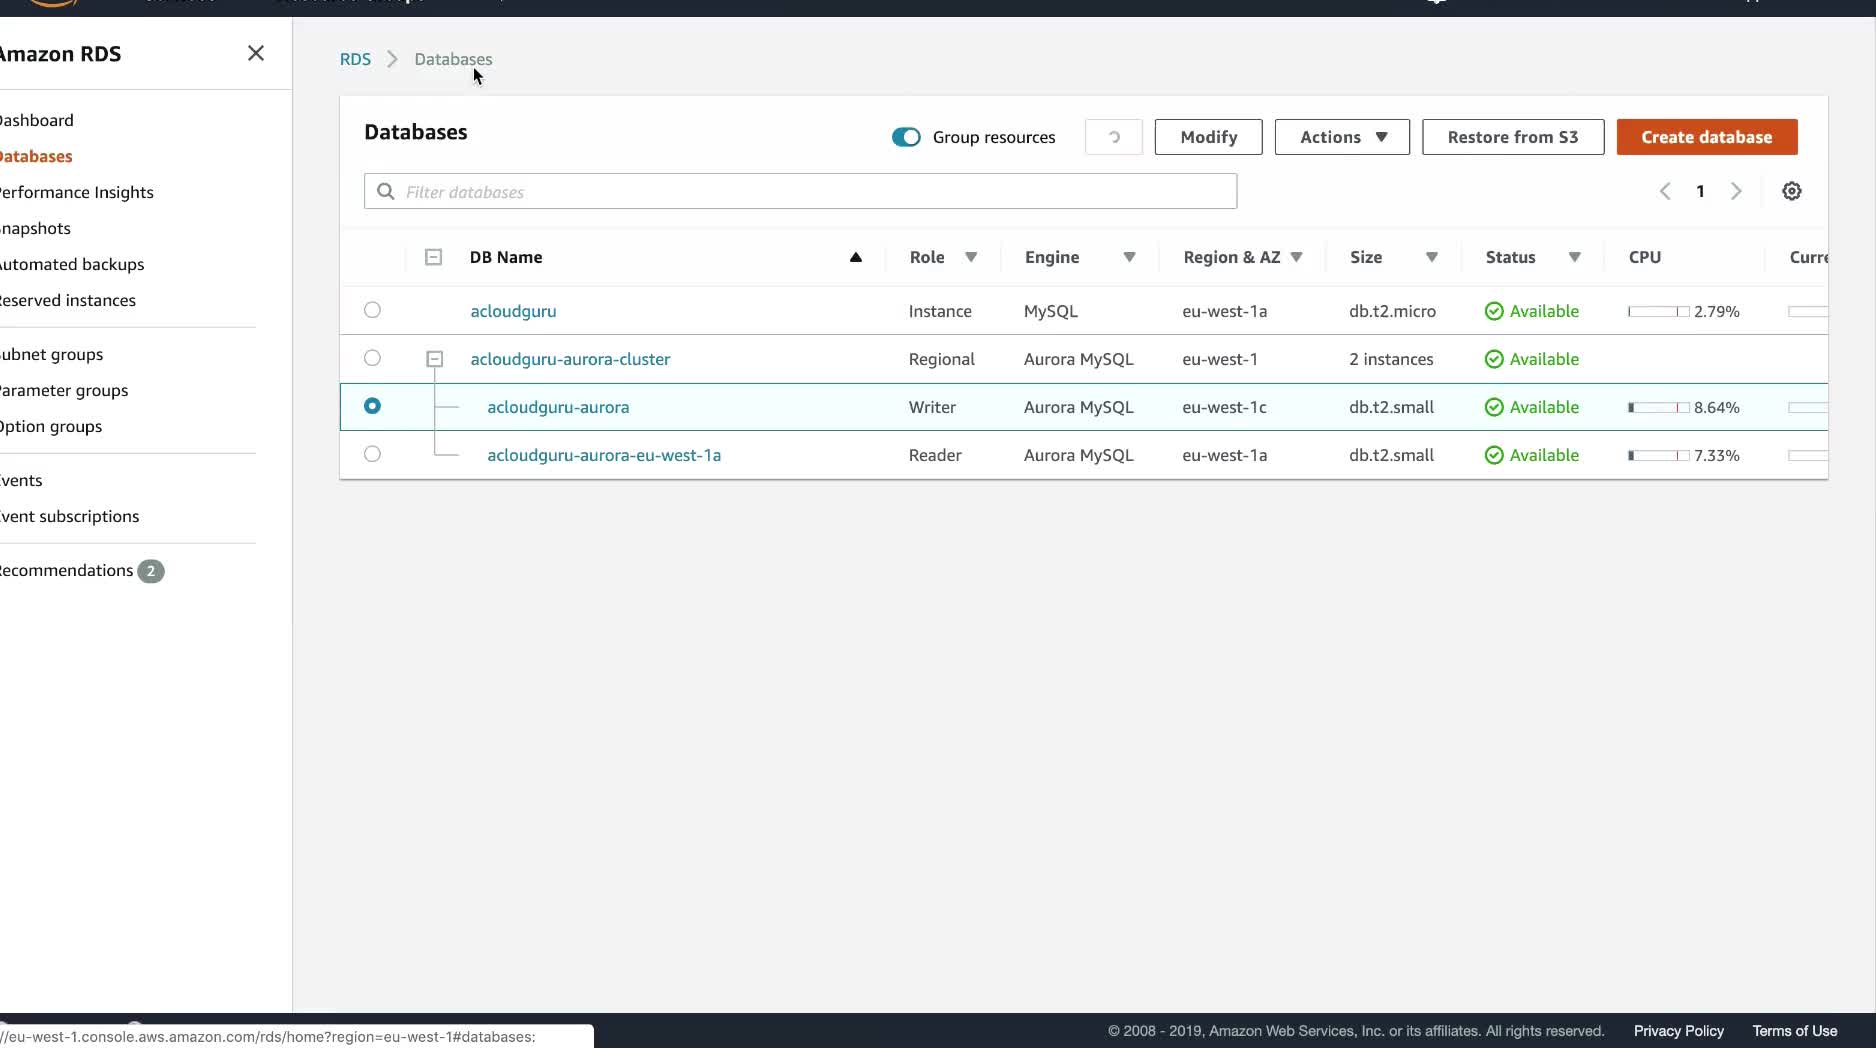Image resolution: width=1876 pixels, height=1048 pixels.
Task: Click the search magnifier icon in filter
Action: [x=386, y=192]
